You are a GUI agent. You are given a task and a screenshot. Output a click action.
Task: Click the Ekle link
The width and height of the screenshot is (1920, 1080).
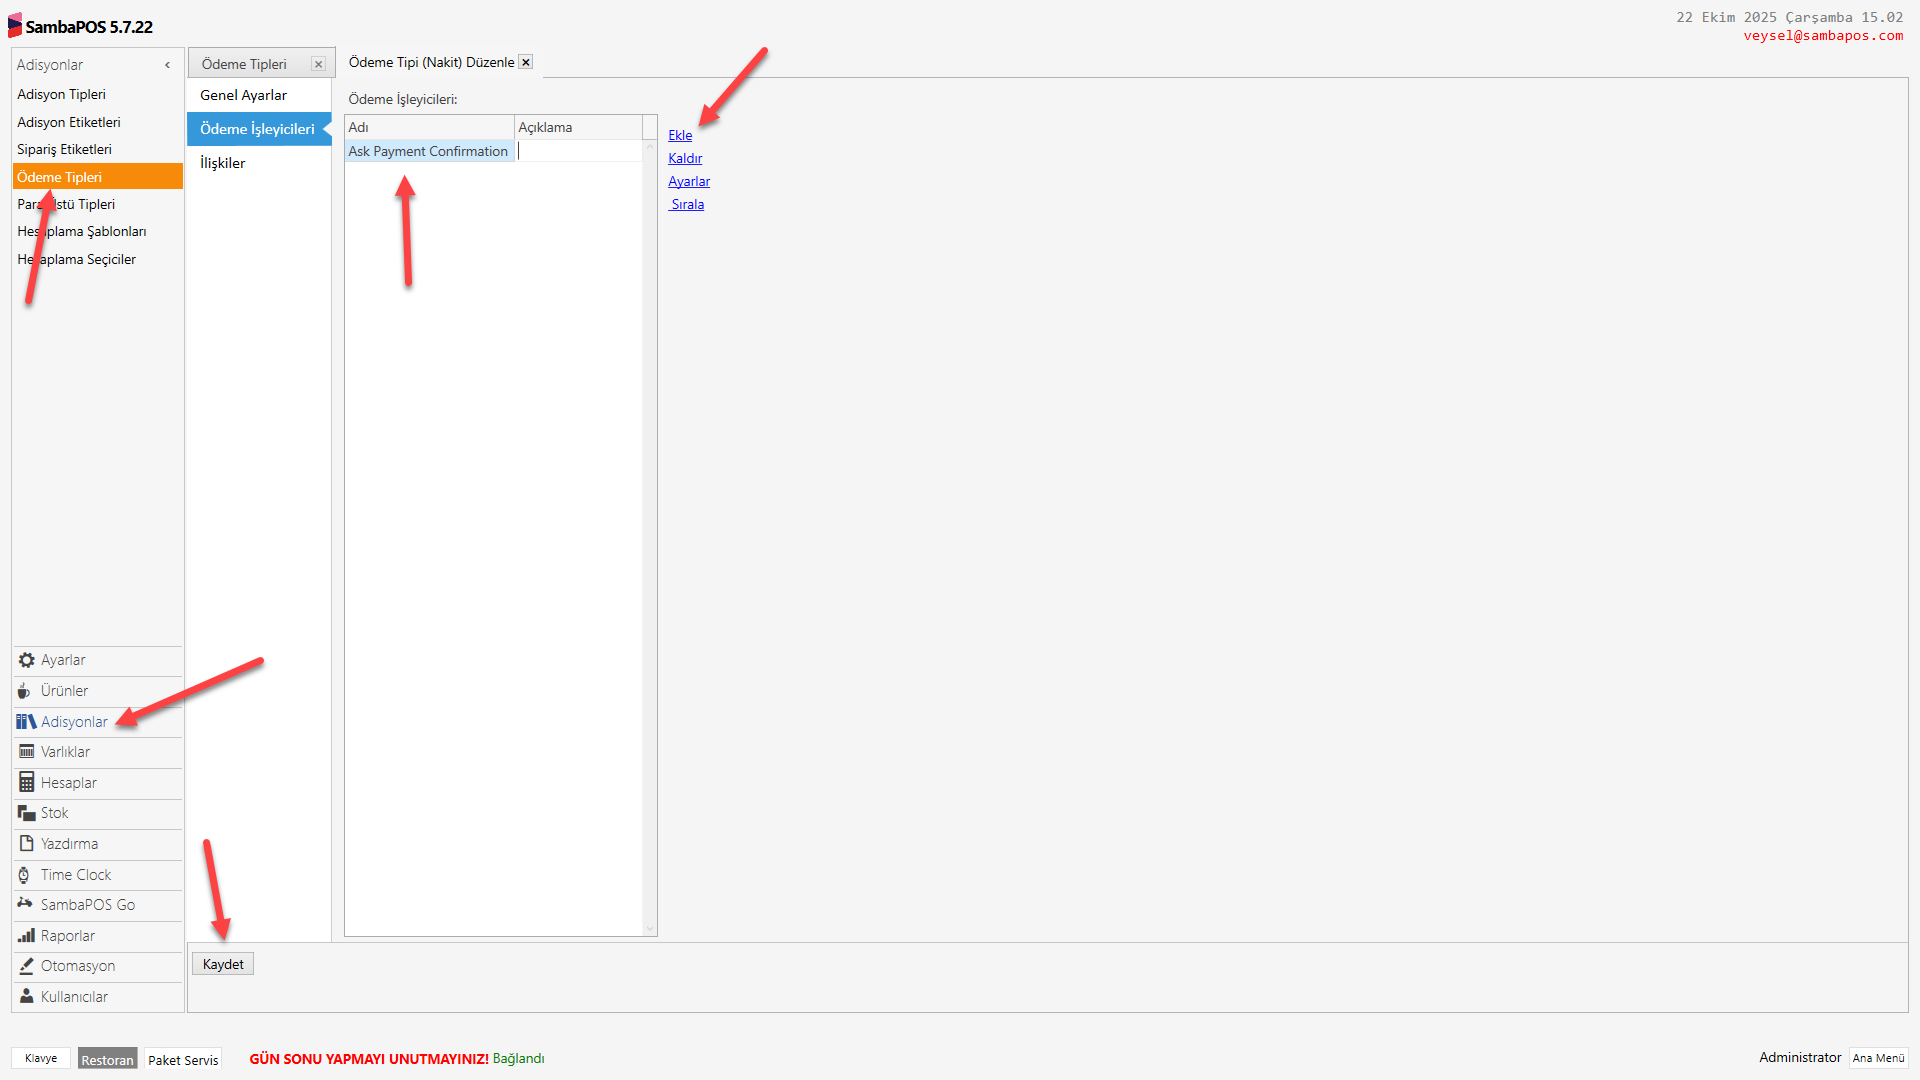coord(680,135)
